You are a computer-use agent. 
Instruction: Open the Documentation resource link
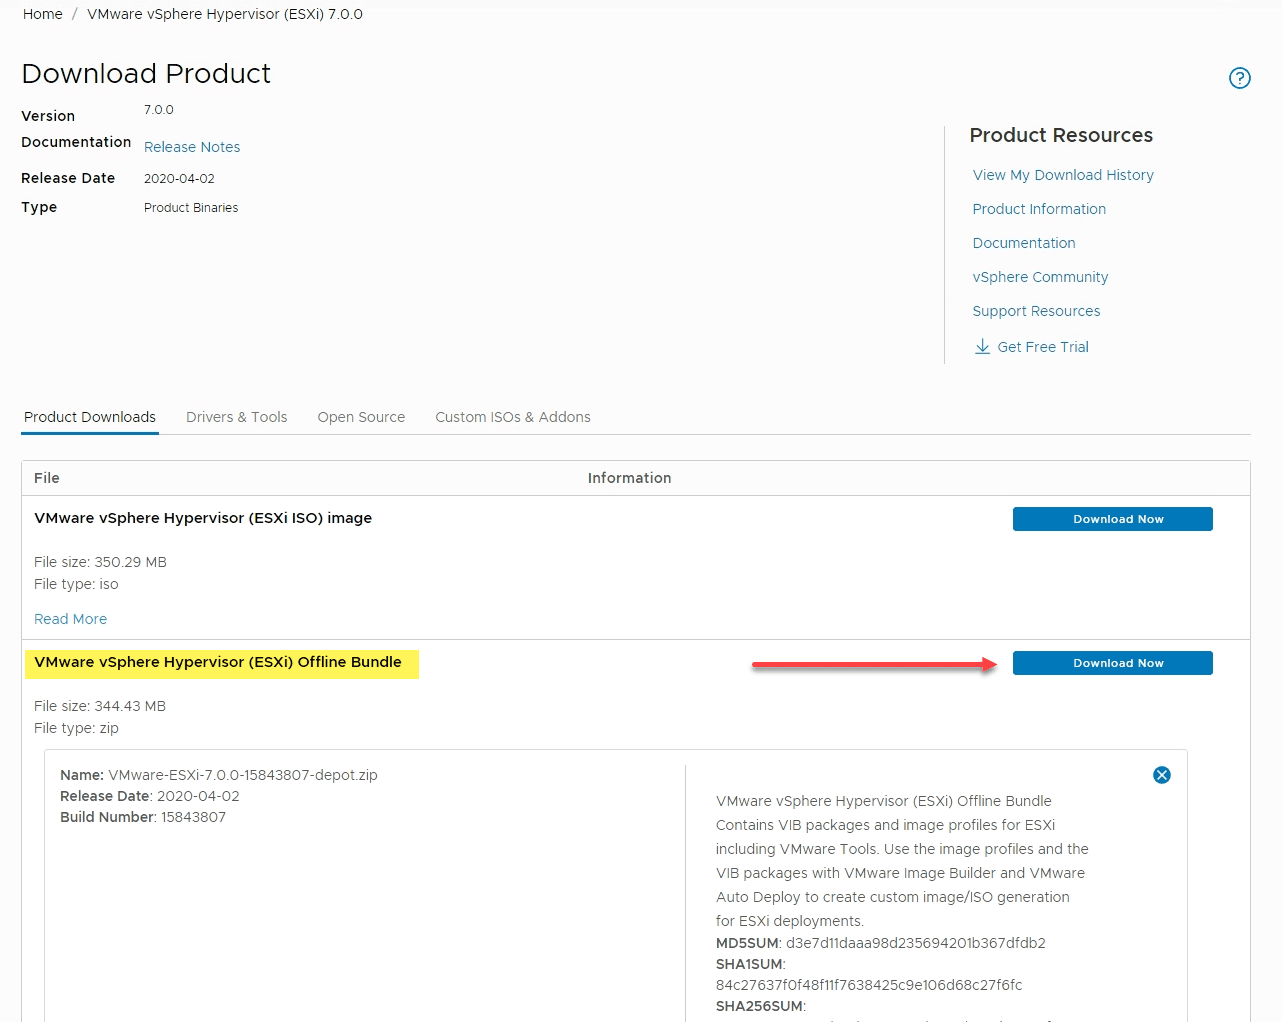tap(1024, 243)
